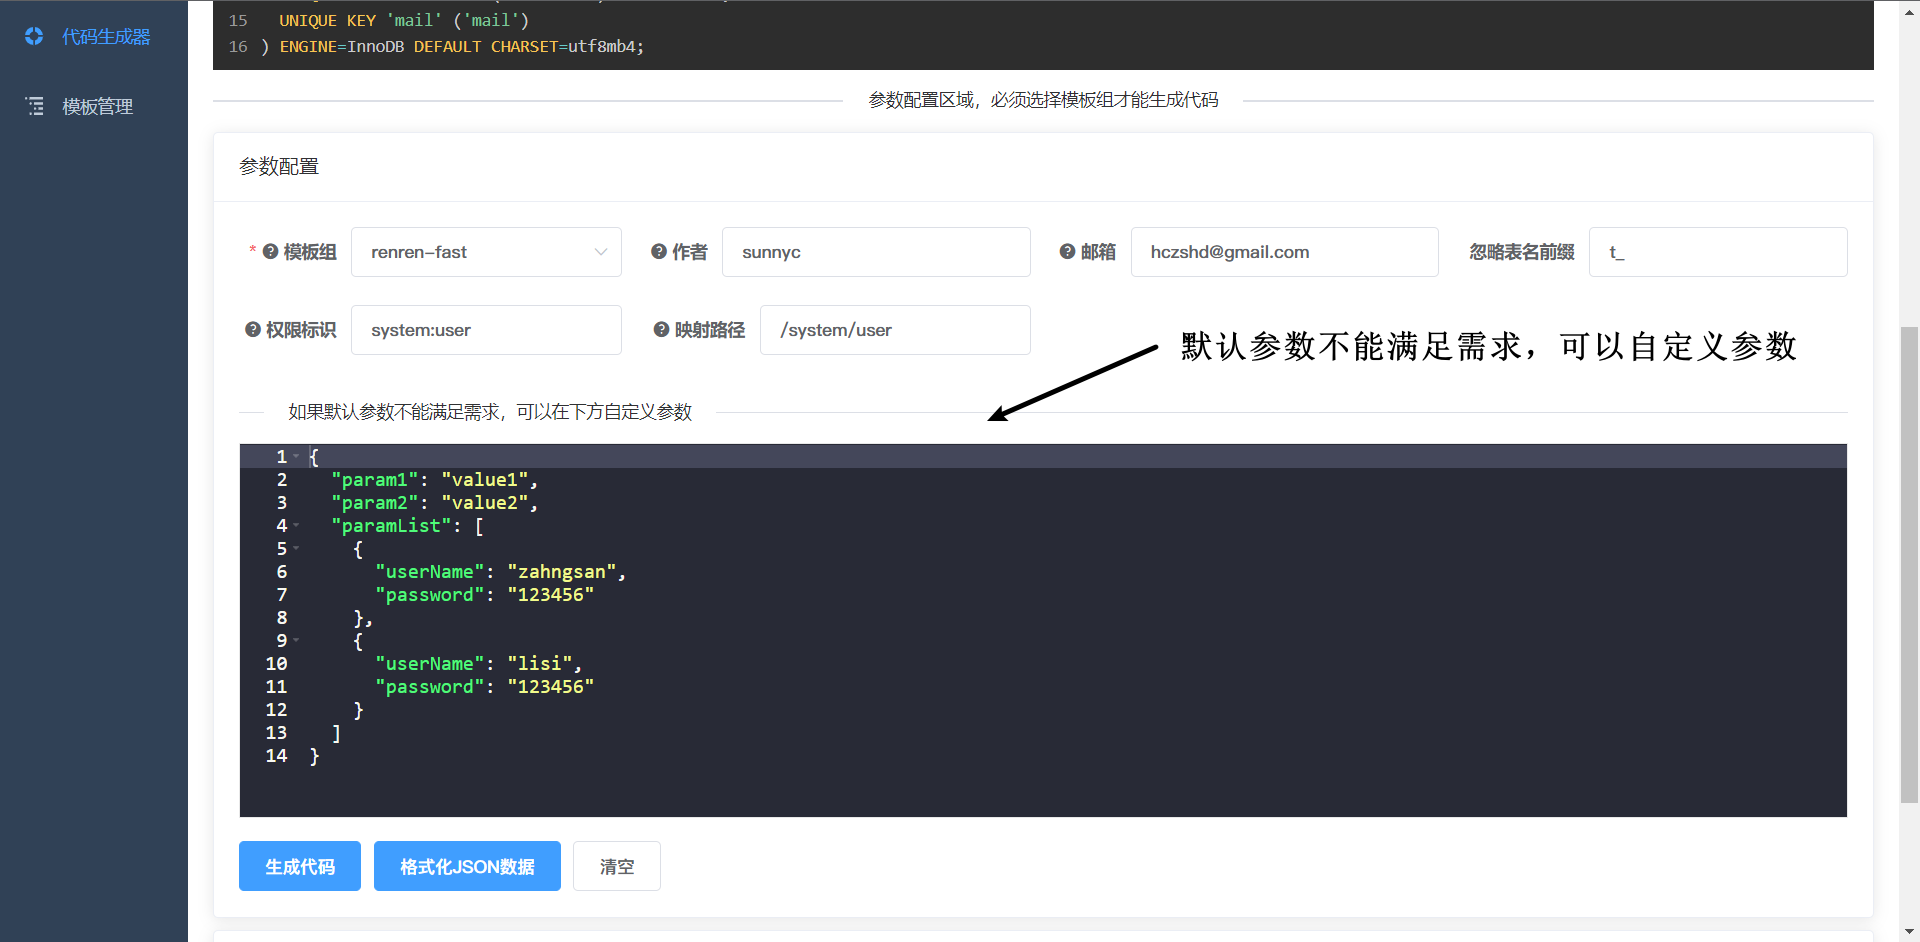The image size is (1920, 942).
Task: Click the 忽略表名前缀 input field
Action: [1718, 252]
